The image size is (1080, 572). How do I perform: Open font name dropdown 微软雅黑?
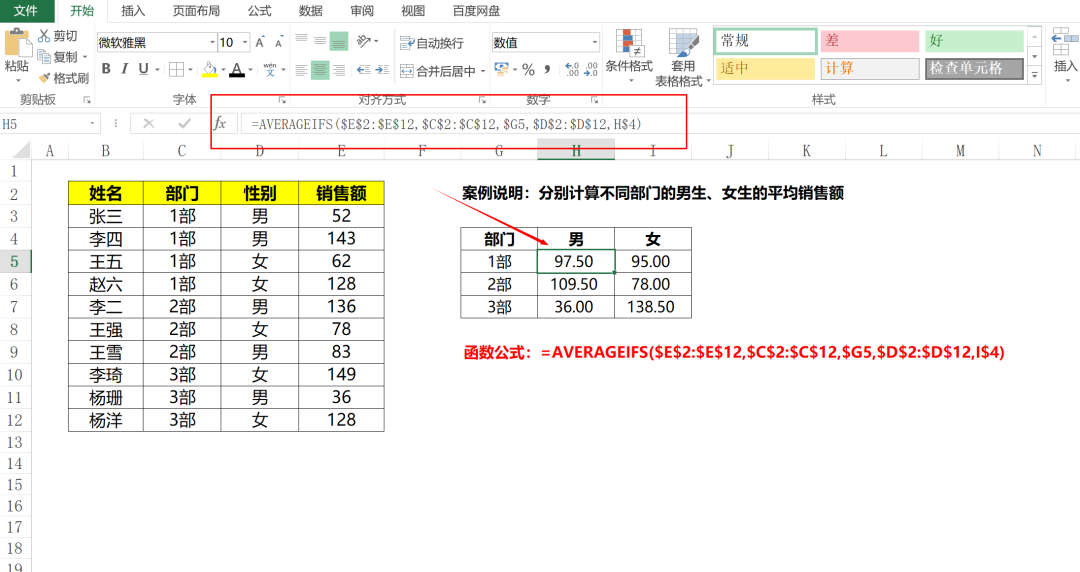click(212, 43)
